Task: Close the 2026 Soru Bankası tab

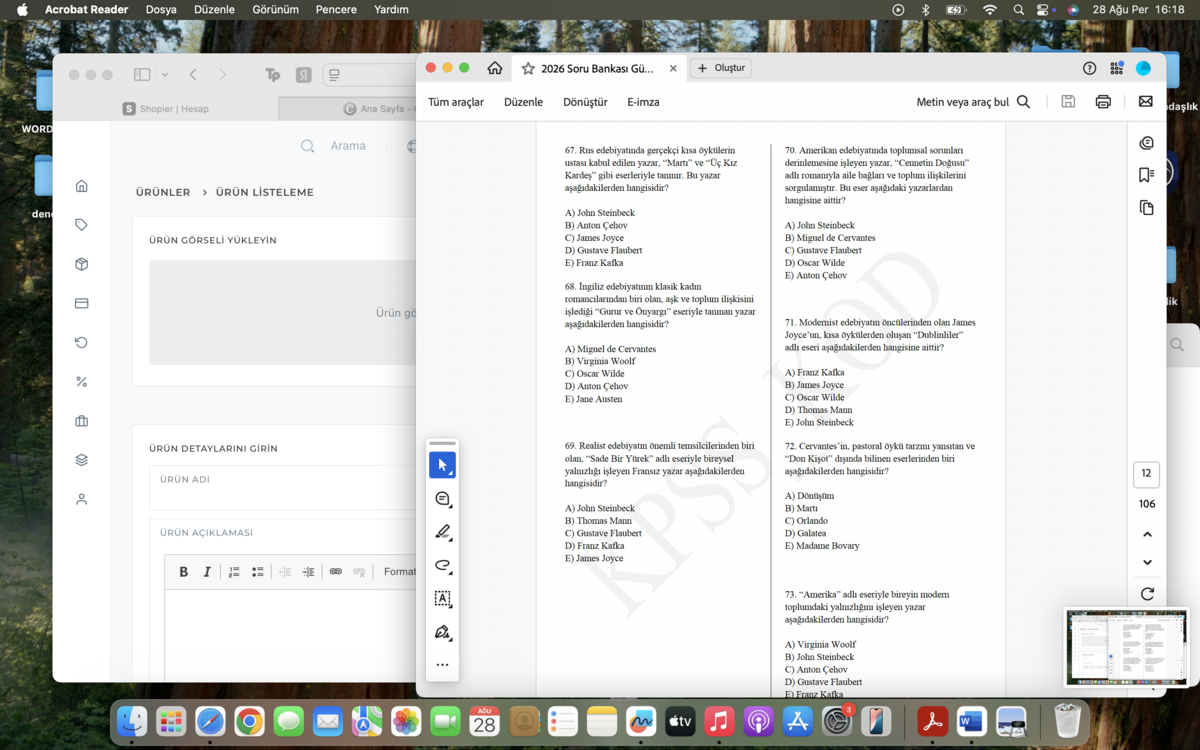Action: pos(673,68)
